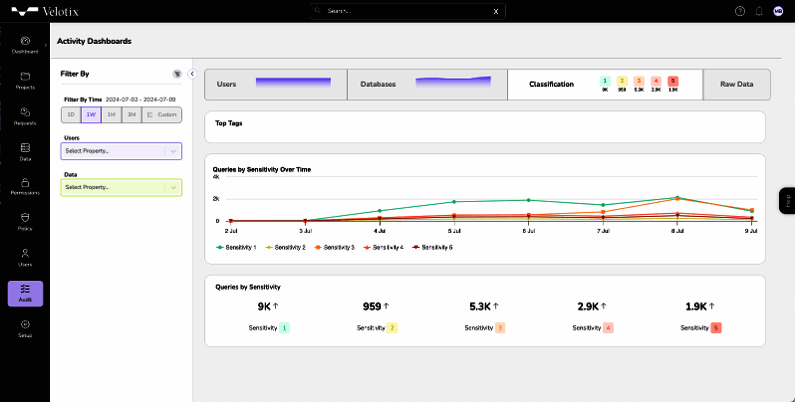Select the Permissions lock icon
Image resolution: width=795 pixels, height=402 pixels.
point(25,184)
